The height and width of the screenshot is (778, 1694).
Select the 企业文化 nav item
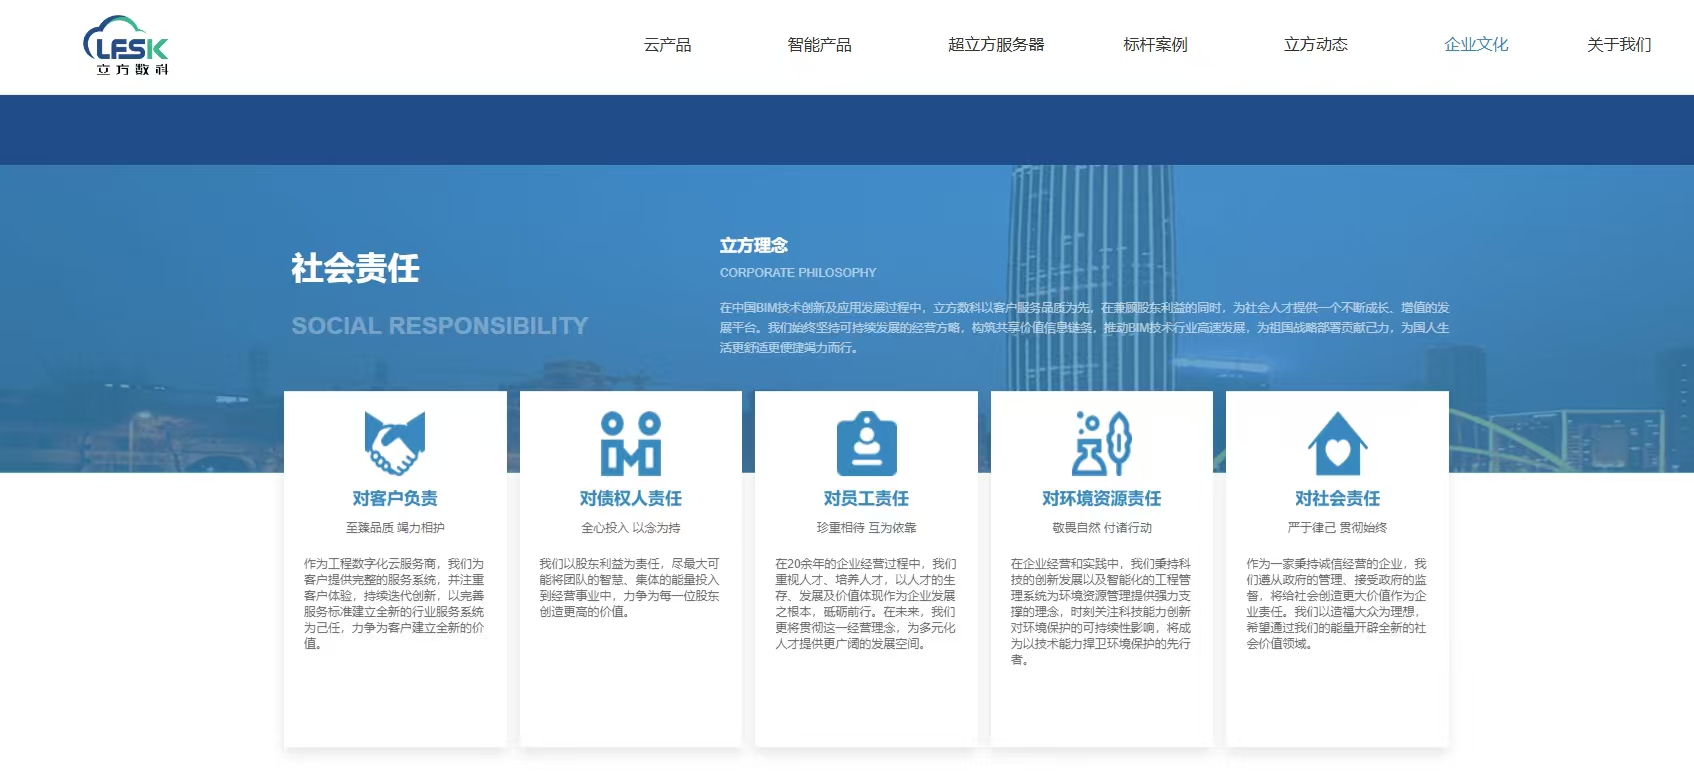click(x=1476, y=45)
